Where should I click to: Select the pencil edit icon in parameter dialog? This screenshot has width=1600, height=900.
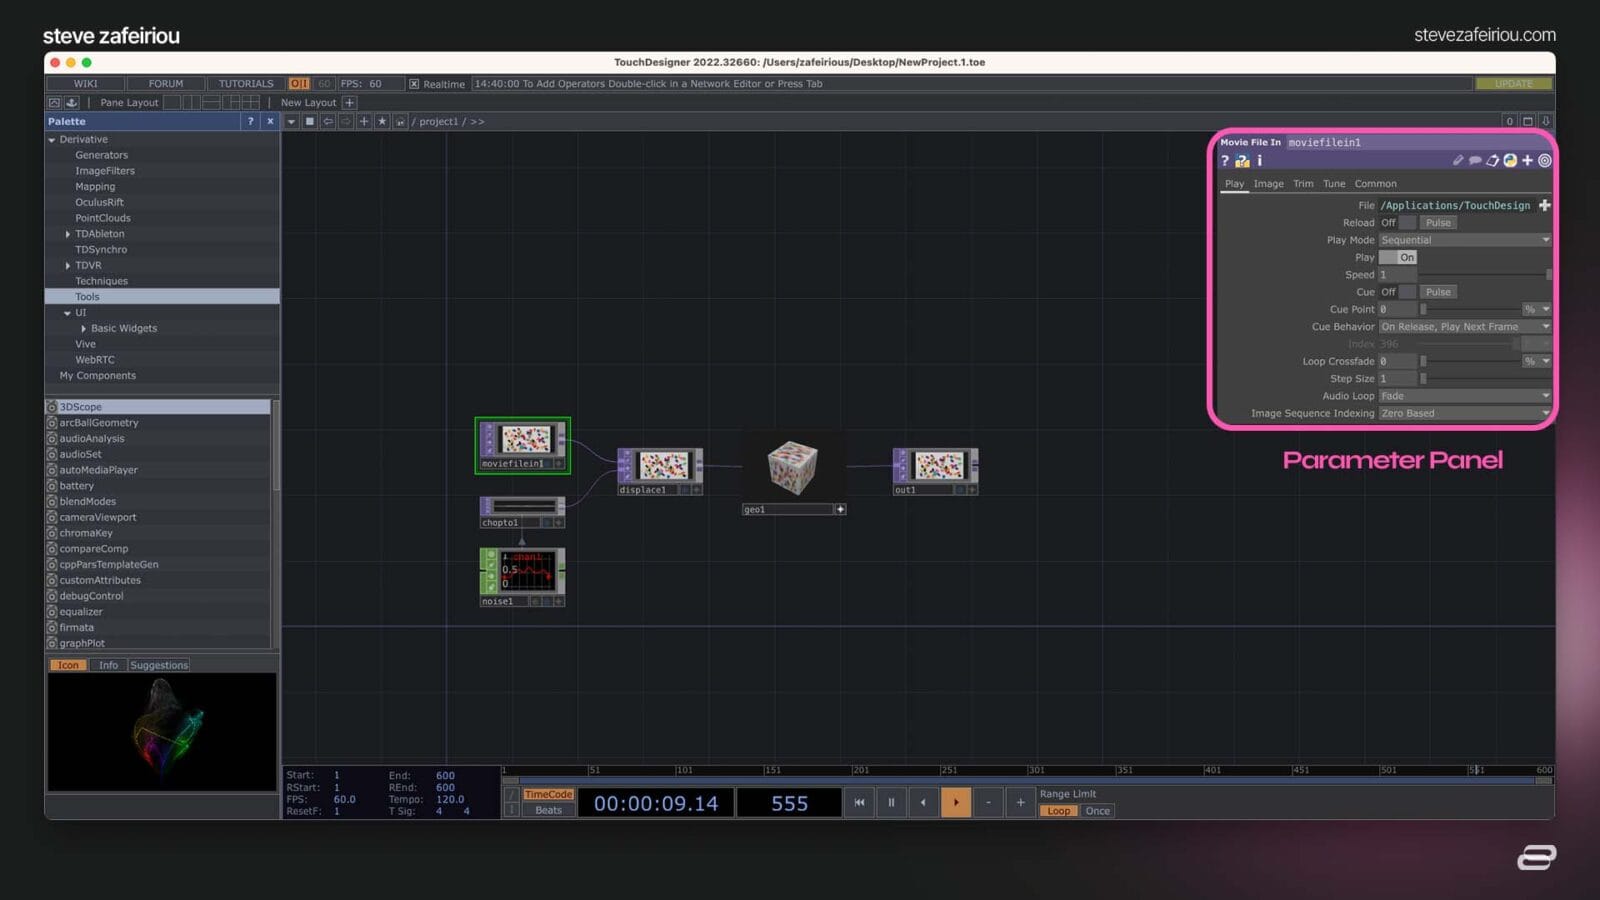(1457, 159)
